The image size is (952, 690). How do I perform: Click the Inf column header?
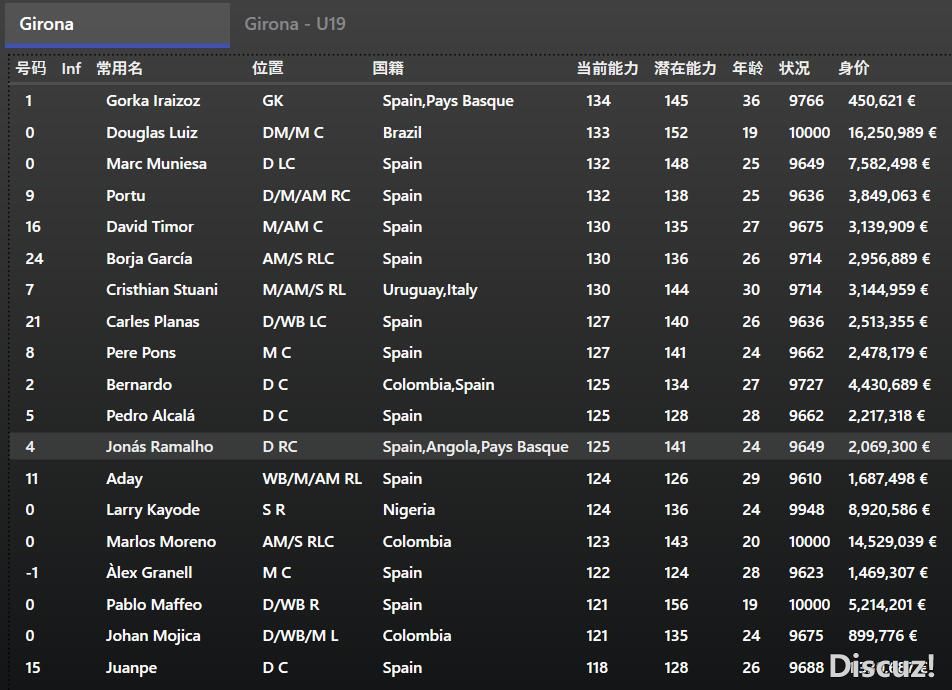(71, 69)
